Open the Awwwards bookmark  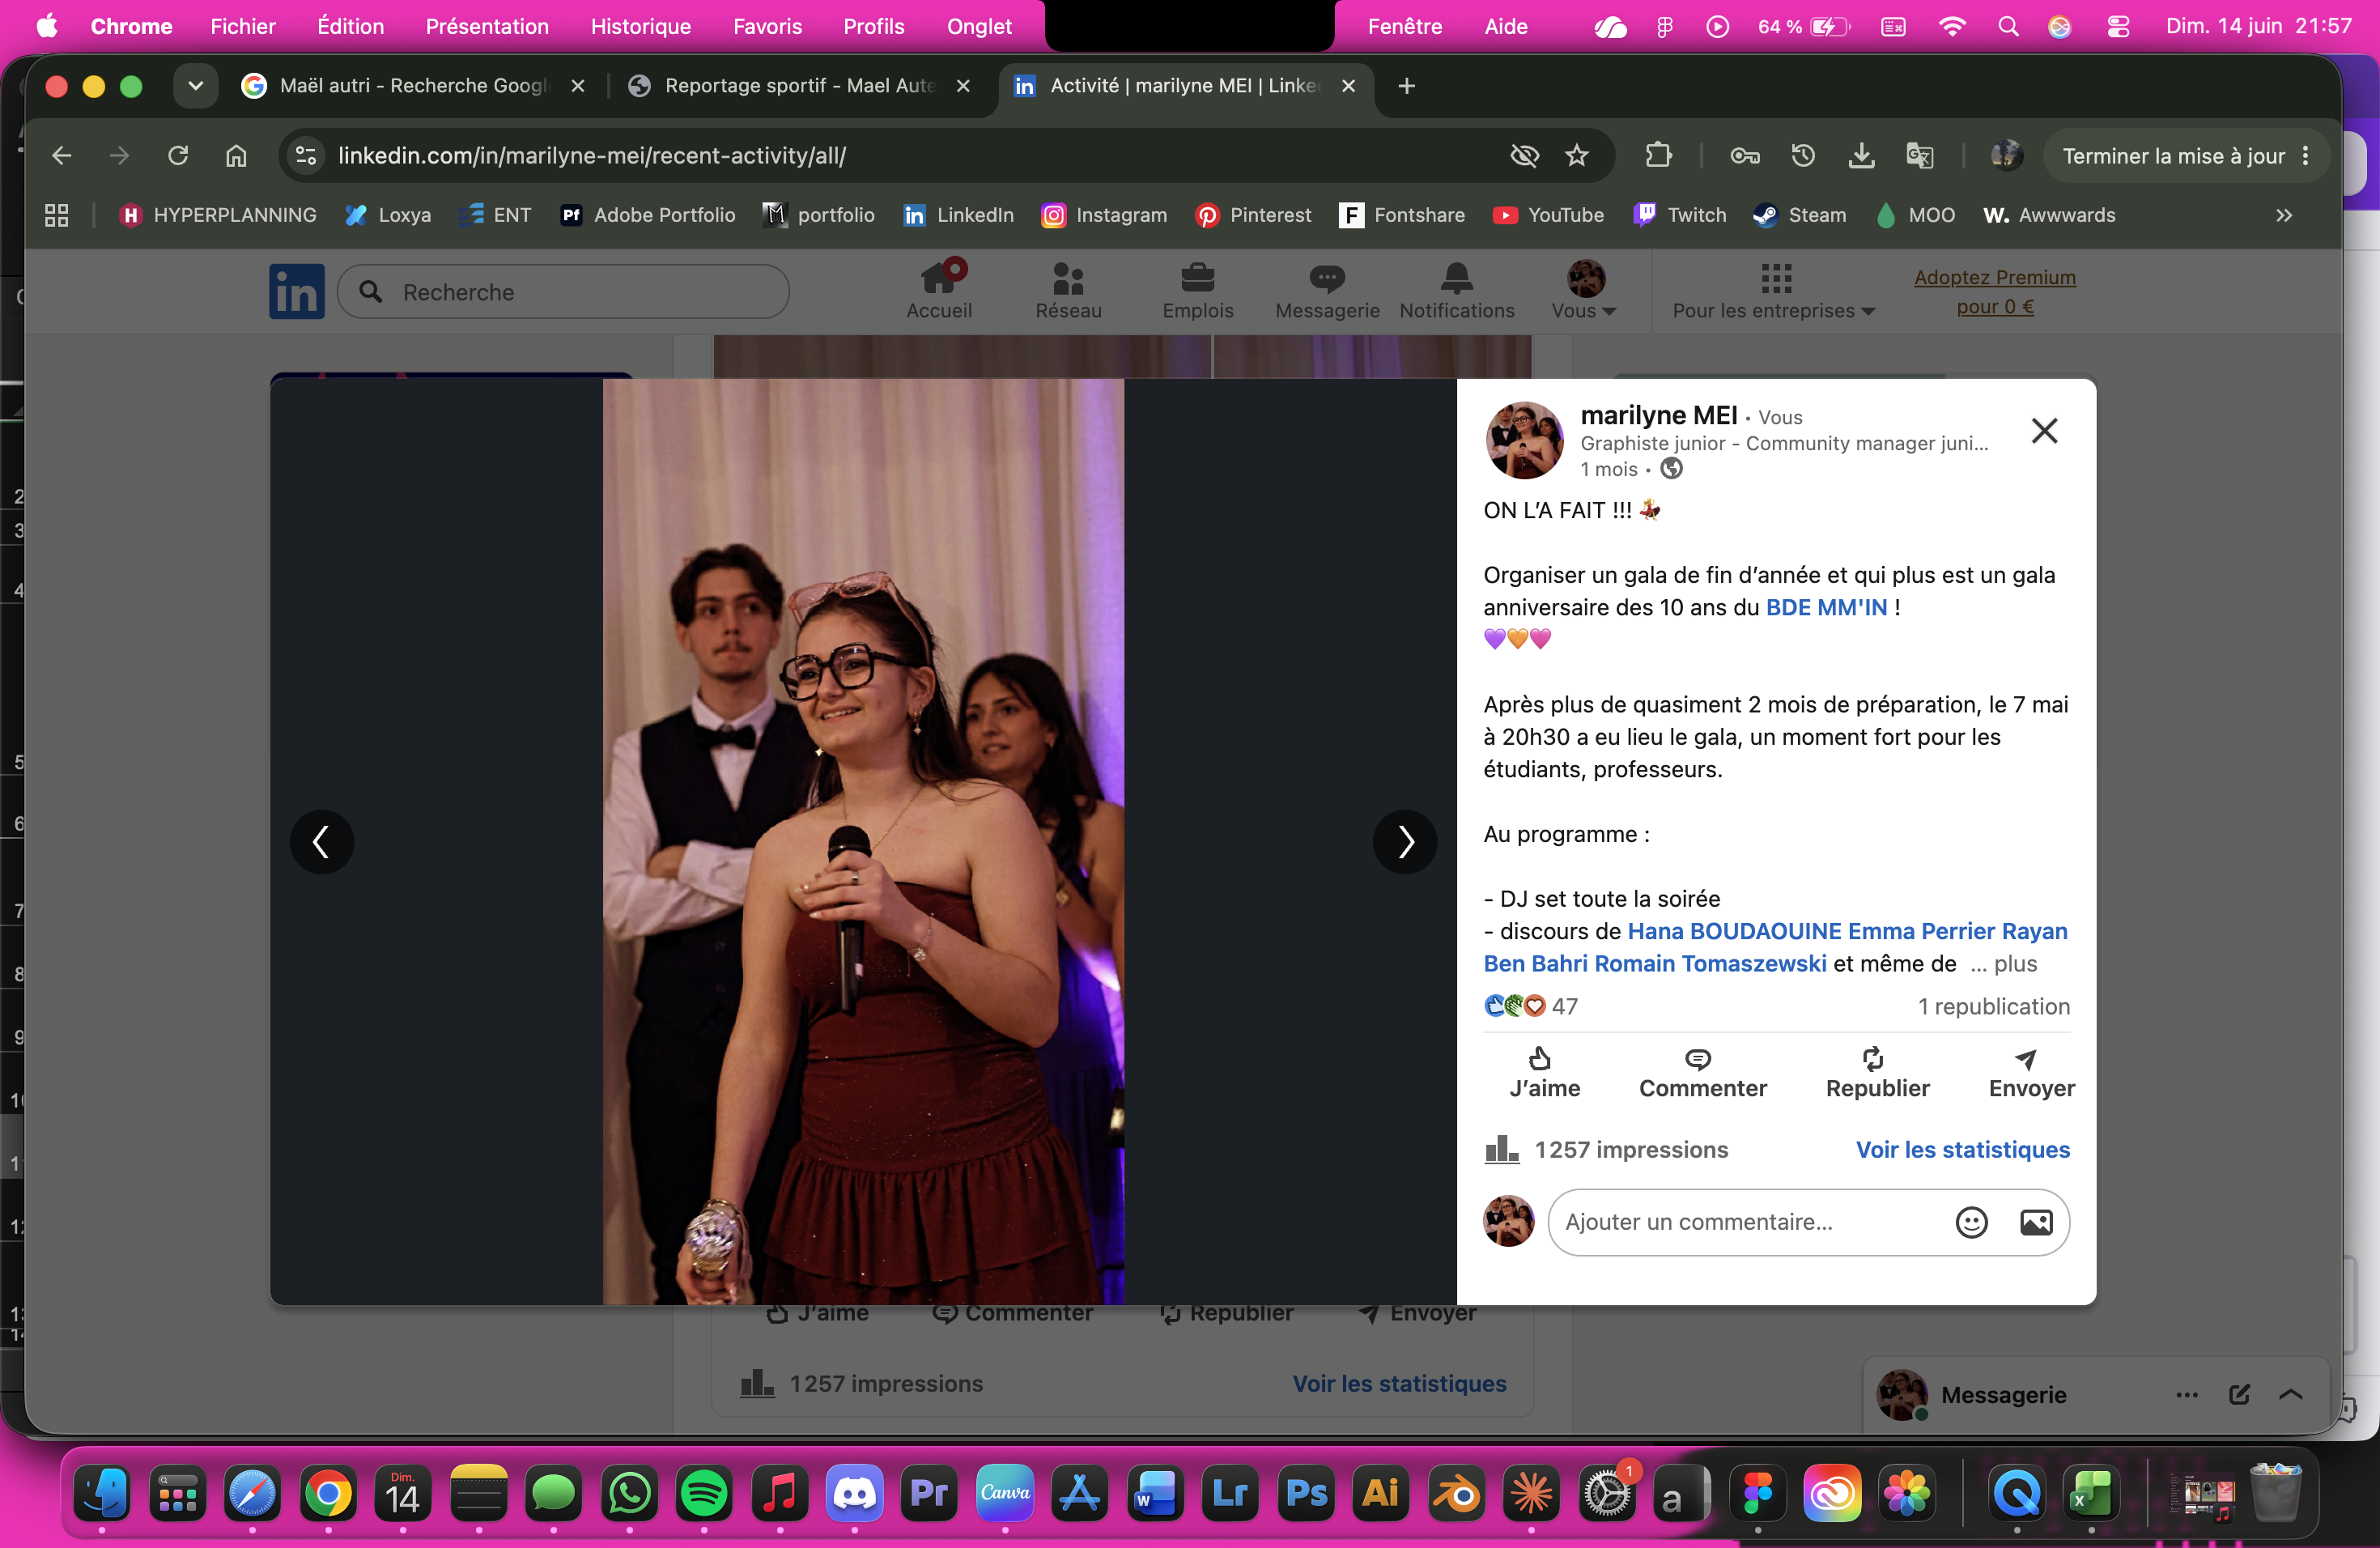[x=2049, y=215]
